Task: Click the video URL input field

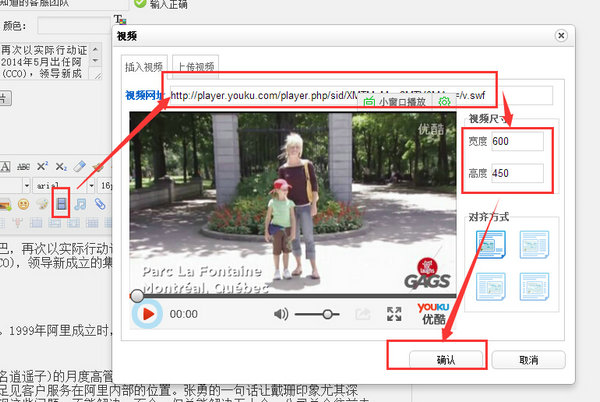Action: (x=360, y=95)
